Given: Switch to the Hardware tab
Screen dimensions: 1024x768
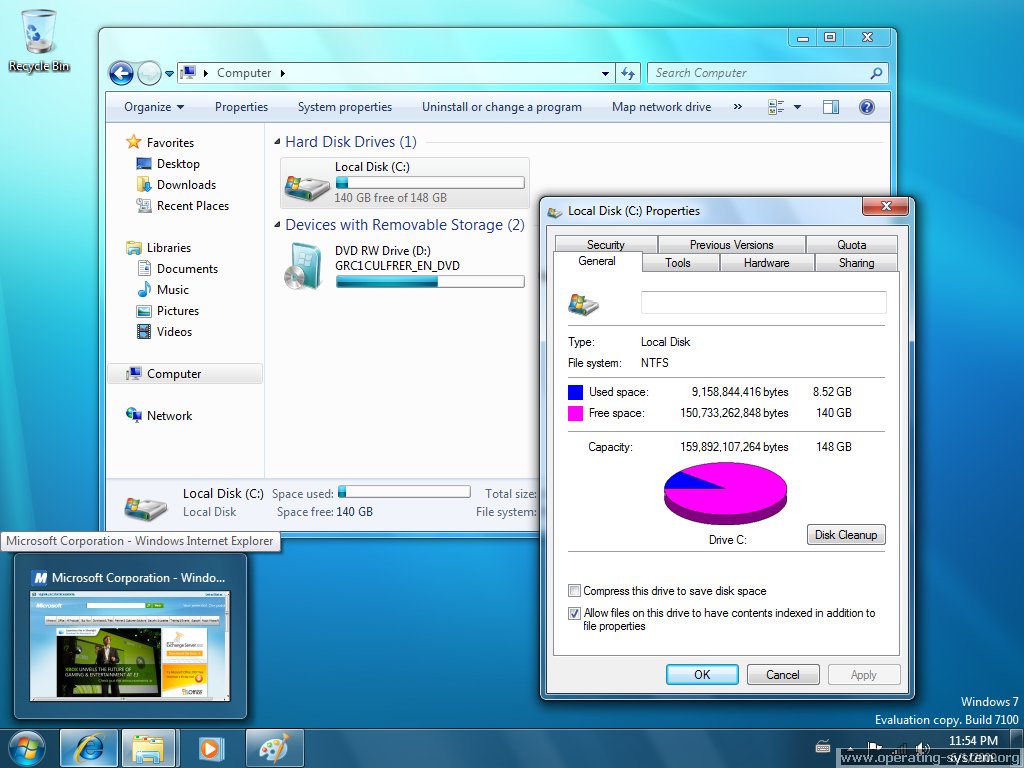Looking at the screenshot, I should (766, 263).
